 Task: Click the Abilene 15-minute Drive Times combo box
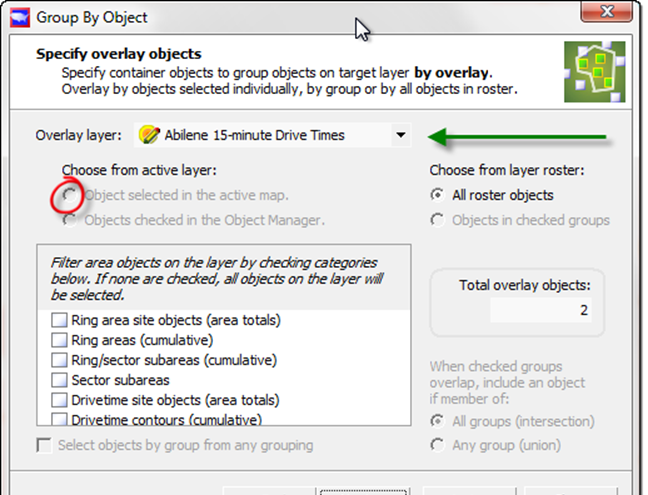click(x=270, y=135)
